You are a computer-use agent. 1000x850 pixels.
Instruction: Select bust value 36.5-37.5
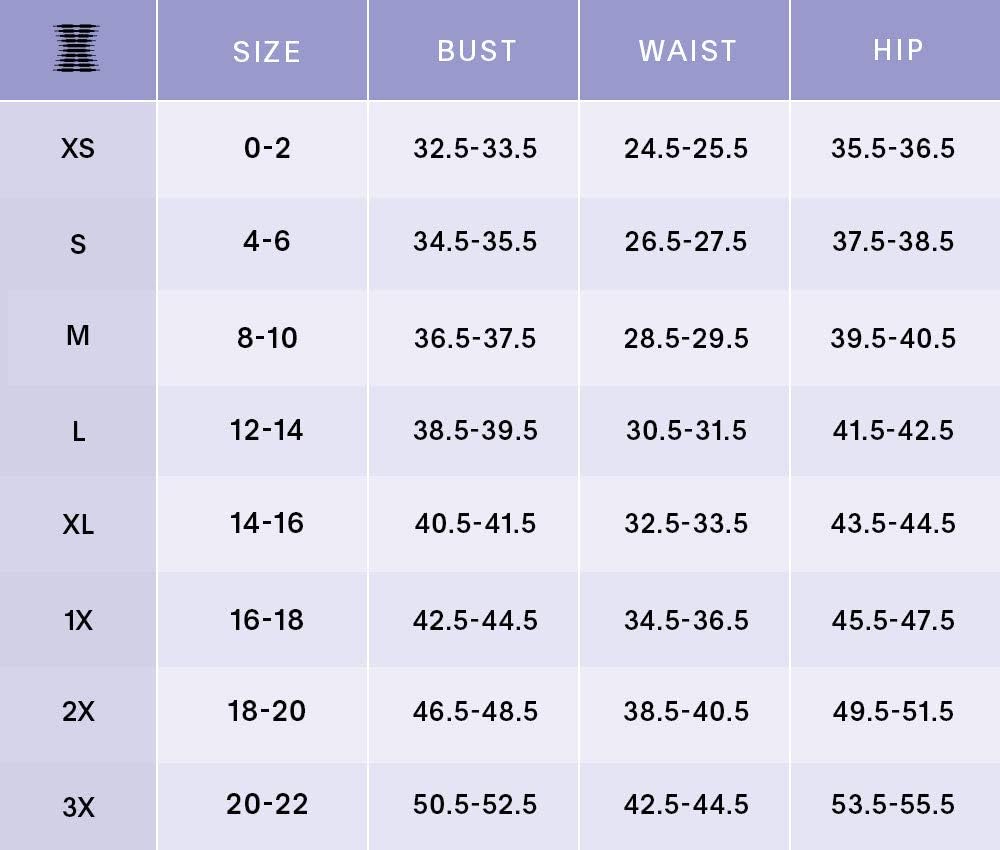coord(475,338)
